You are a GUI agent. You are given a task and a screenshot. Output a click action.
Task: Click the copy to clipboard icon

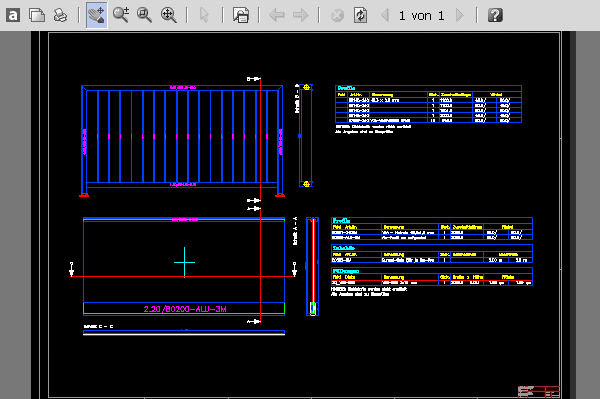(x=37, y=16)
